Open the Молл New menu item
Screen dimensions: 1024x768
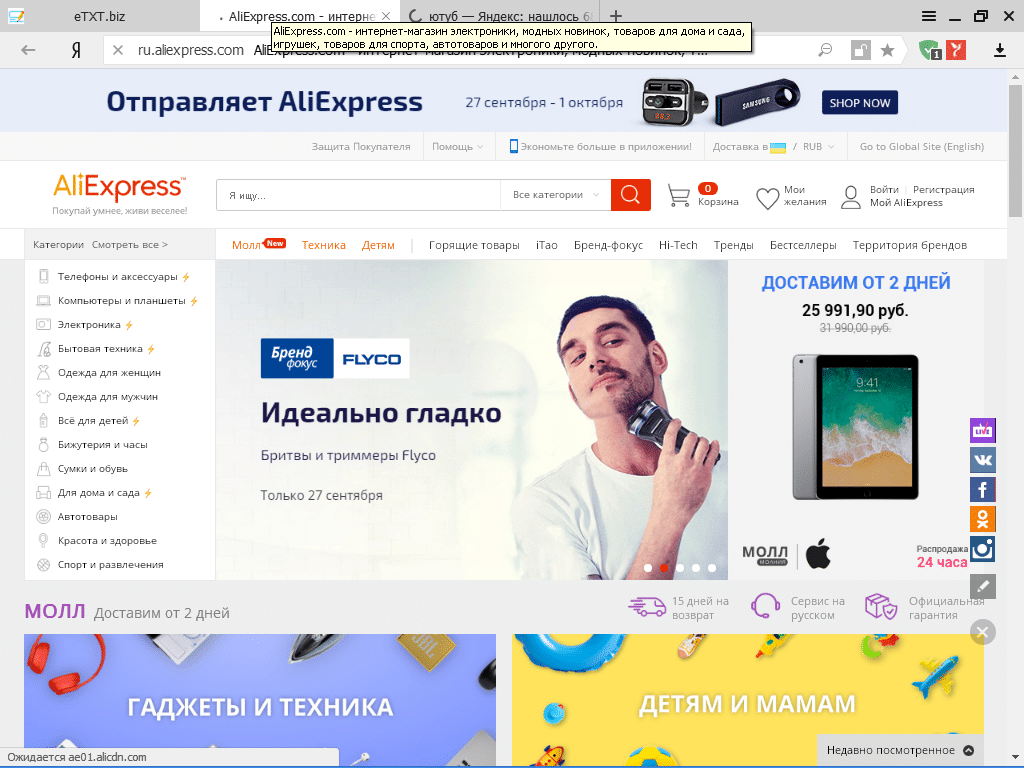coord(259,245)
